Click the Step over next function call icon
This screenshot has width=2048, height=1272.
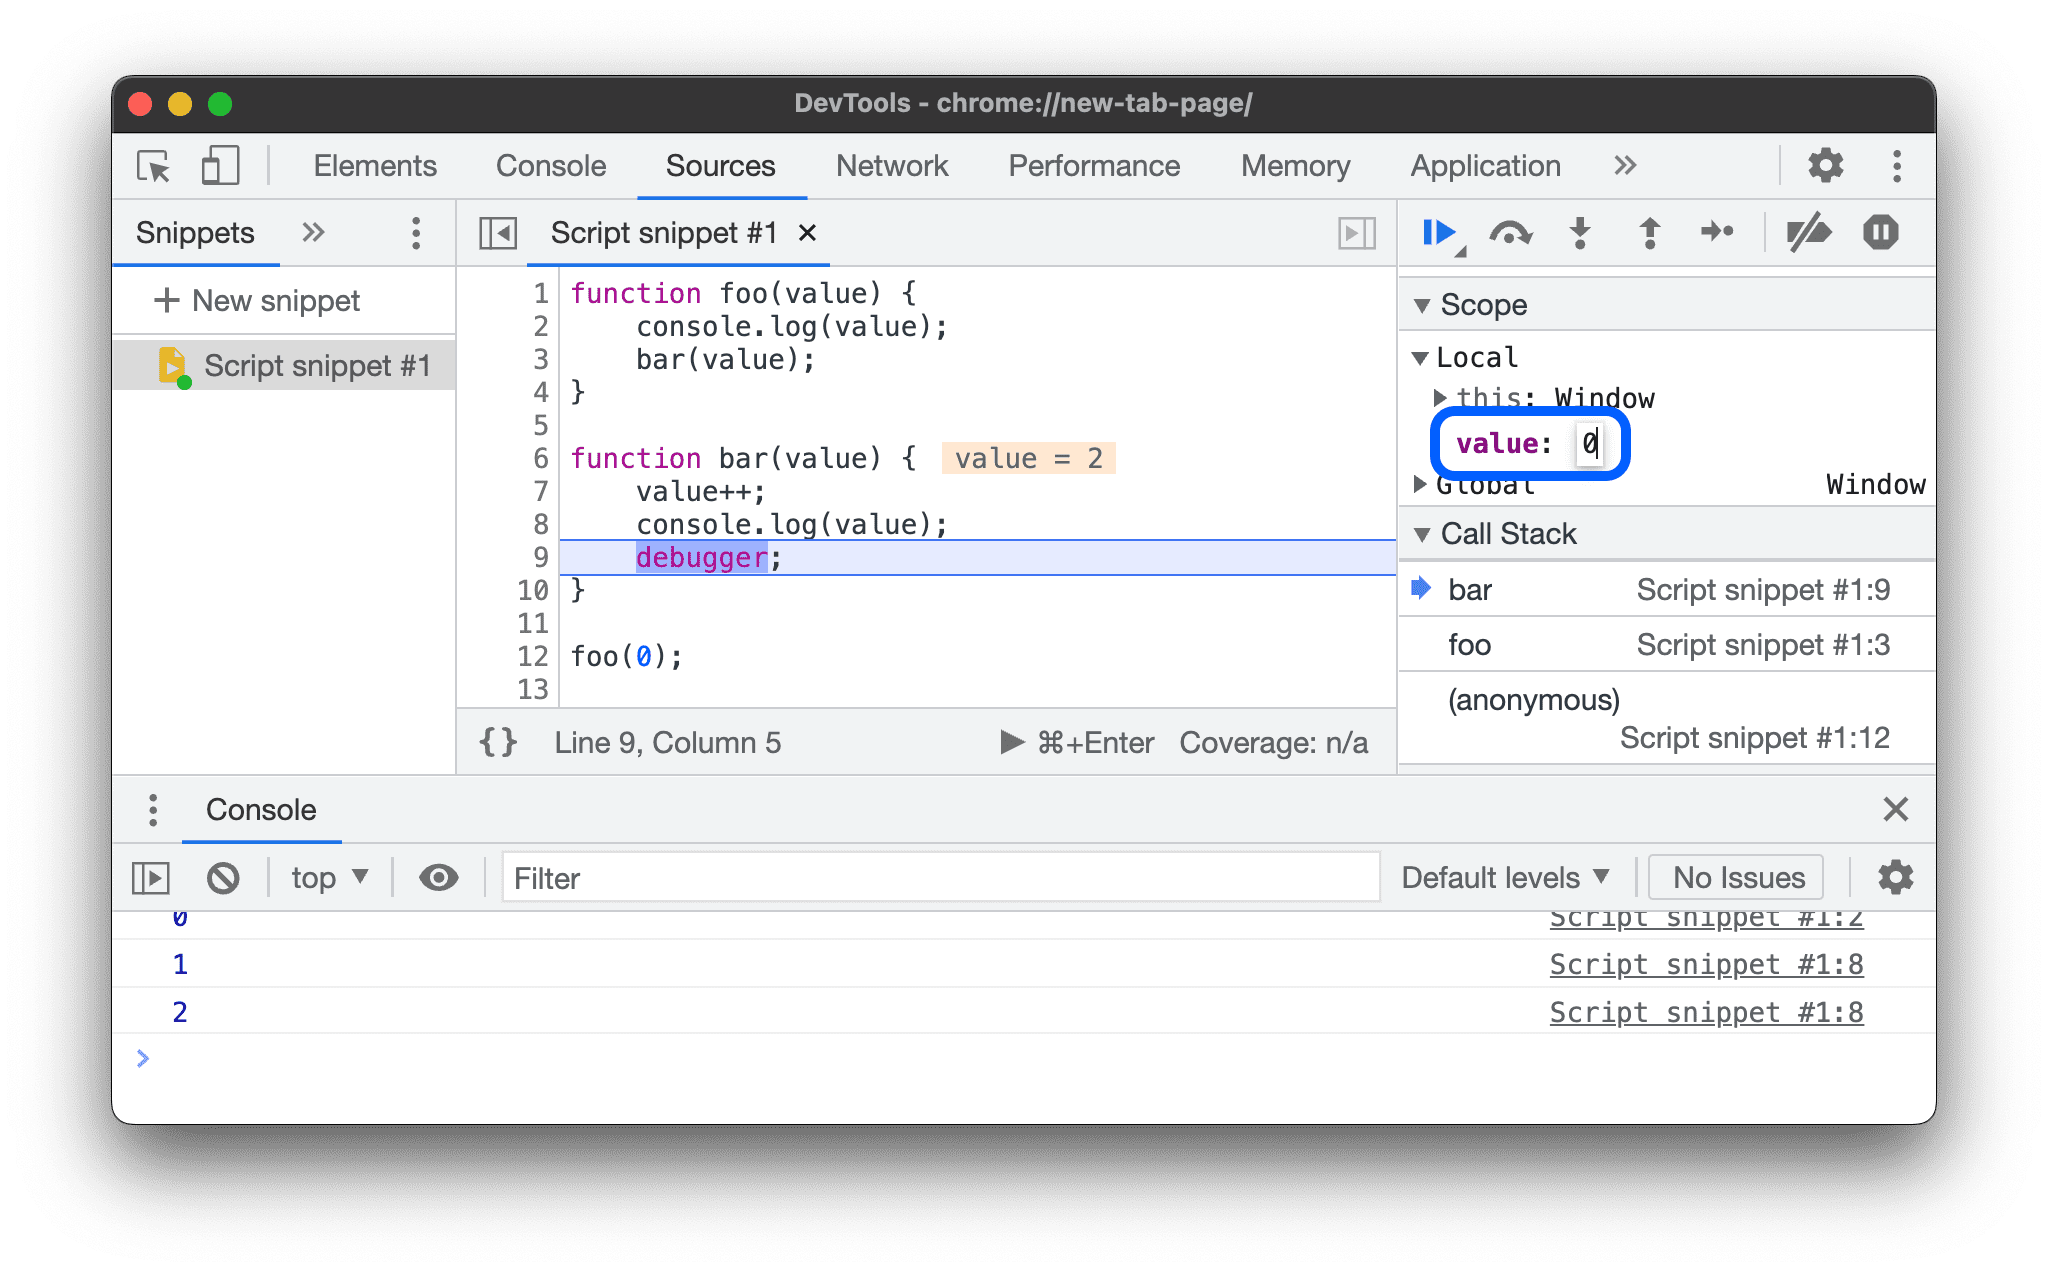(1515, 233)
